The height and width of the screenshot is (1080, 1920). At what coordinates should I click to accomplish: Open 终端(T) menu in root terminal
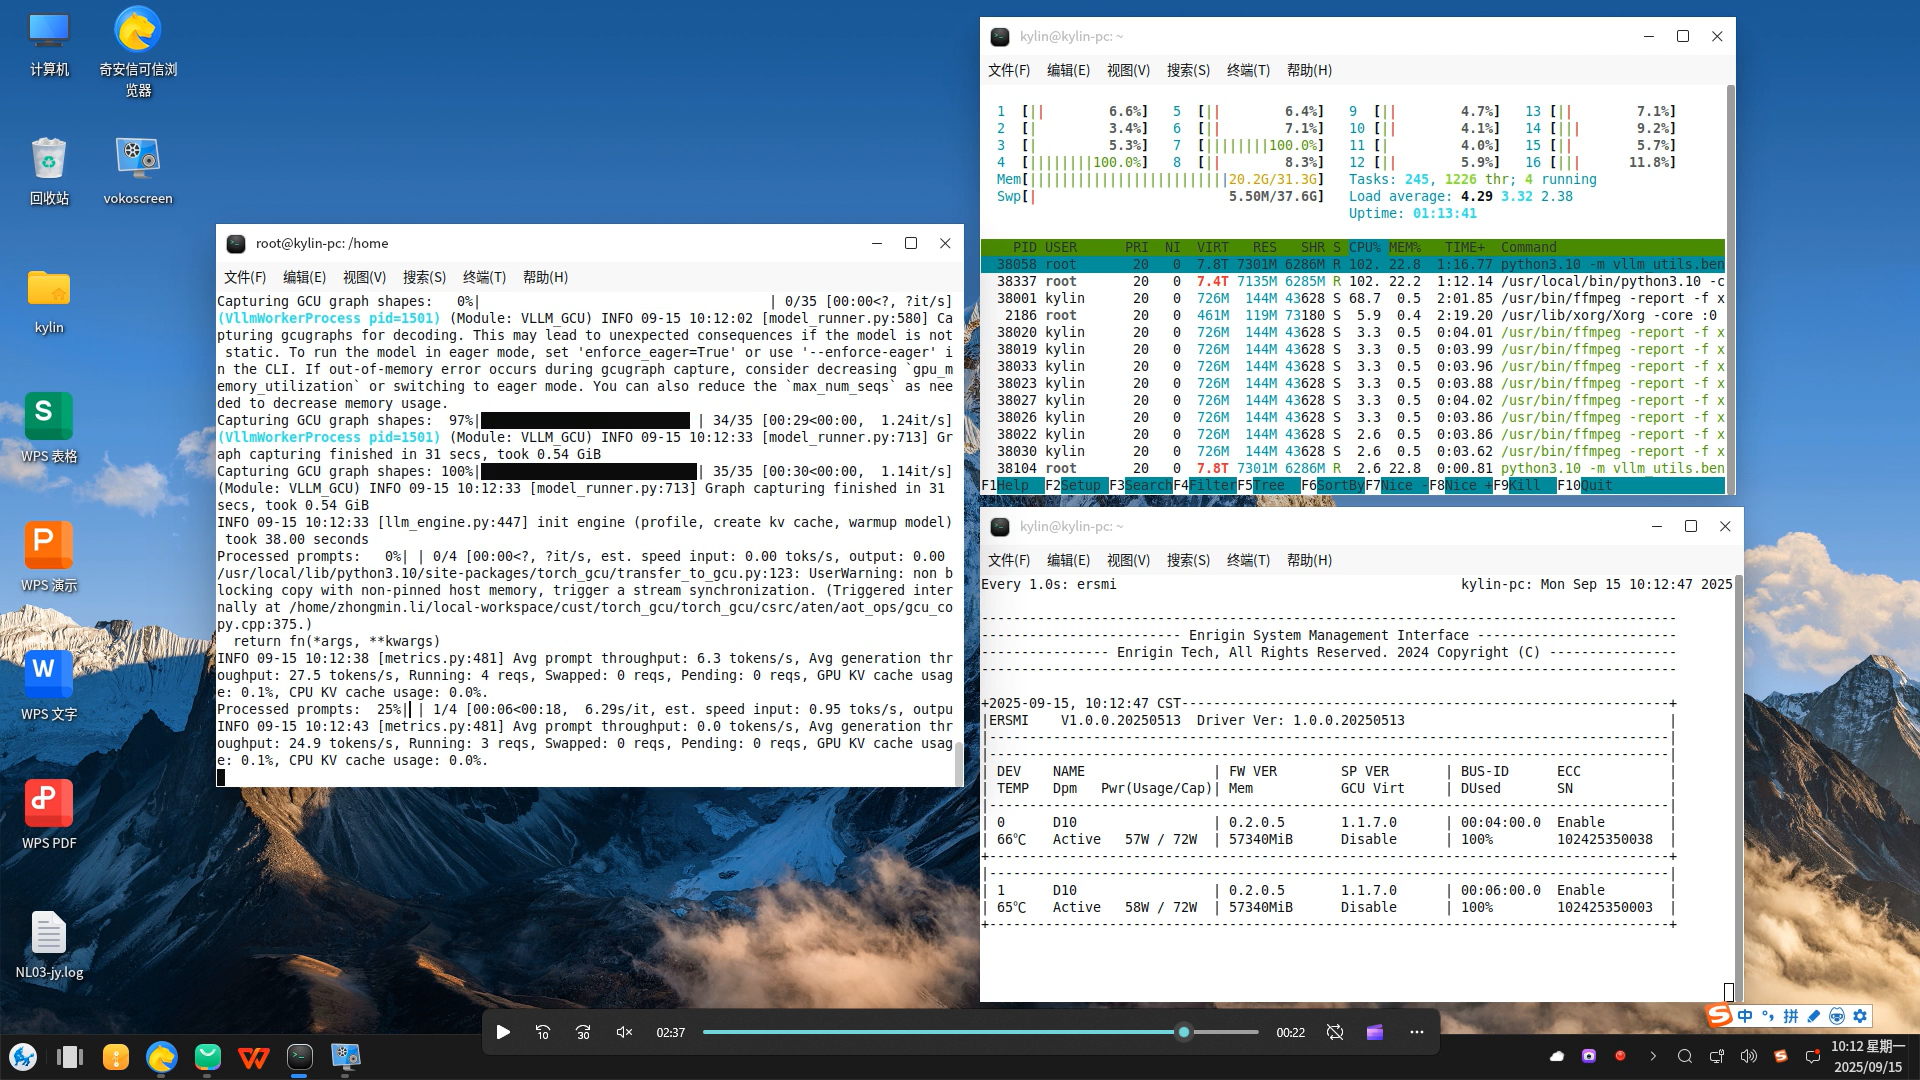[x=484, y=277]
